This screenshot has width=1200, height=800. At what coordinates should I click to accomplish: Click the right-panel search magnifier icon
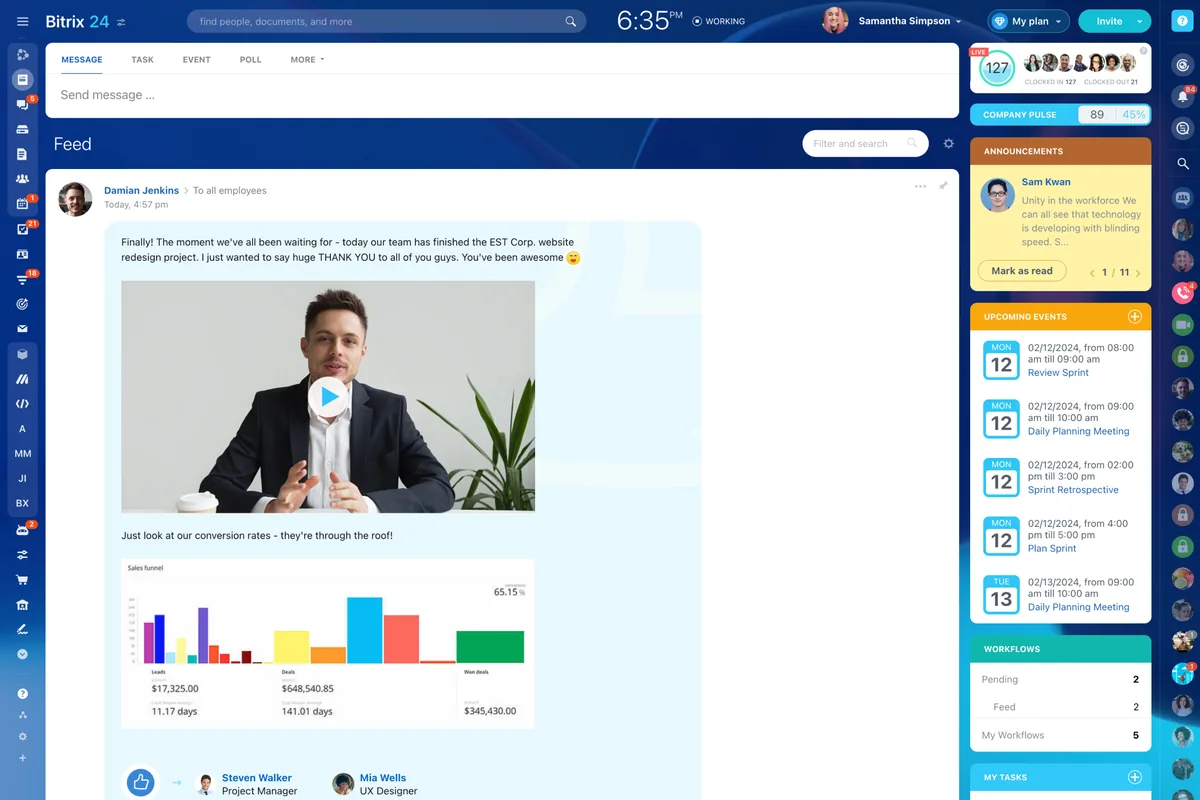coord(1183,163)
